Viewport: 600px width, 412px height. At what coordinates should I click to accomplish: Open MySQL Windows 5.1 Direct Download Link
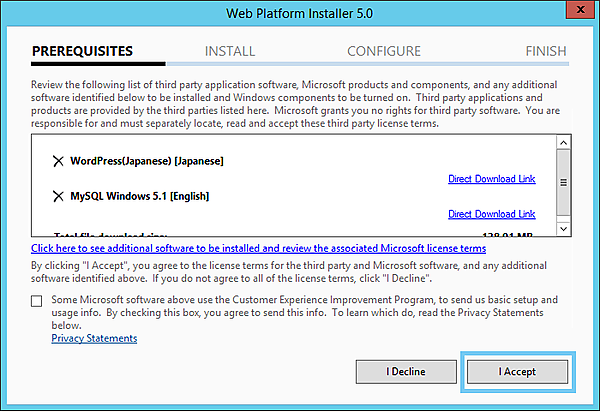(x=491, y=214)
